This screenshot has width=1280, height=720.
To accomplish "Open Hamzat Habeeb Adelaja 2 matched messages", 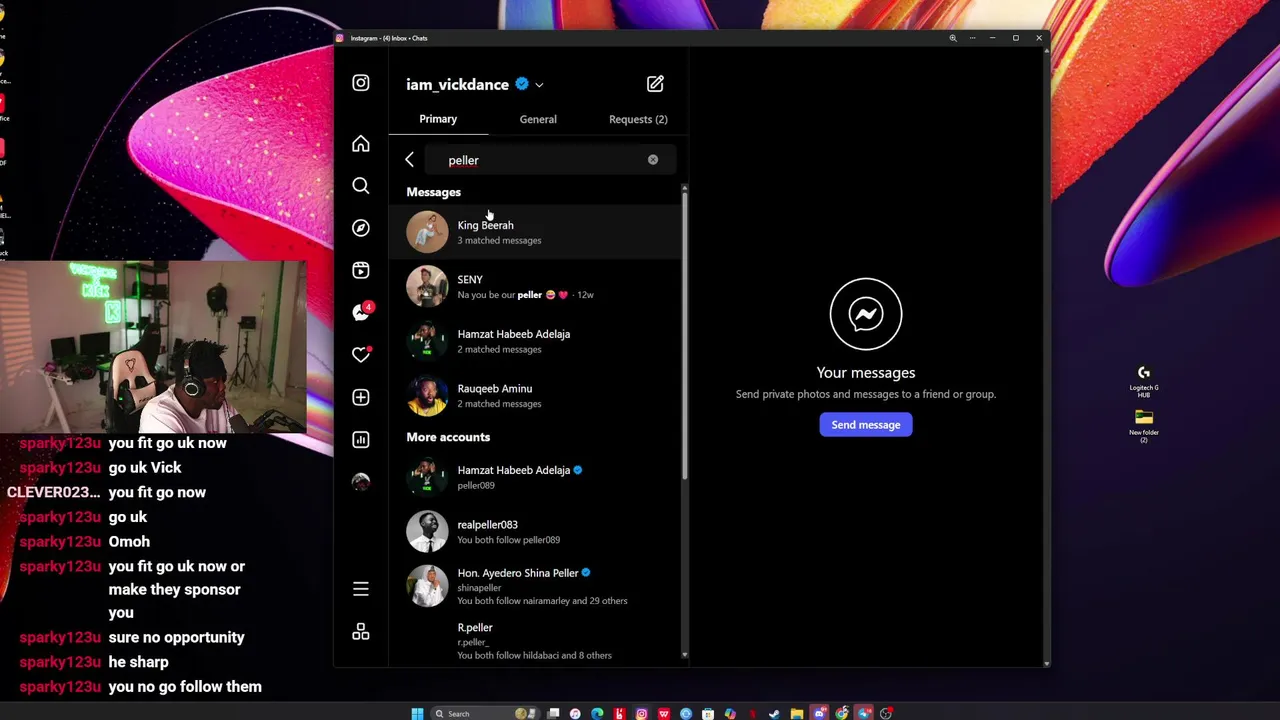I will tap(536, 341).
